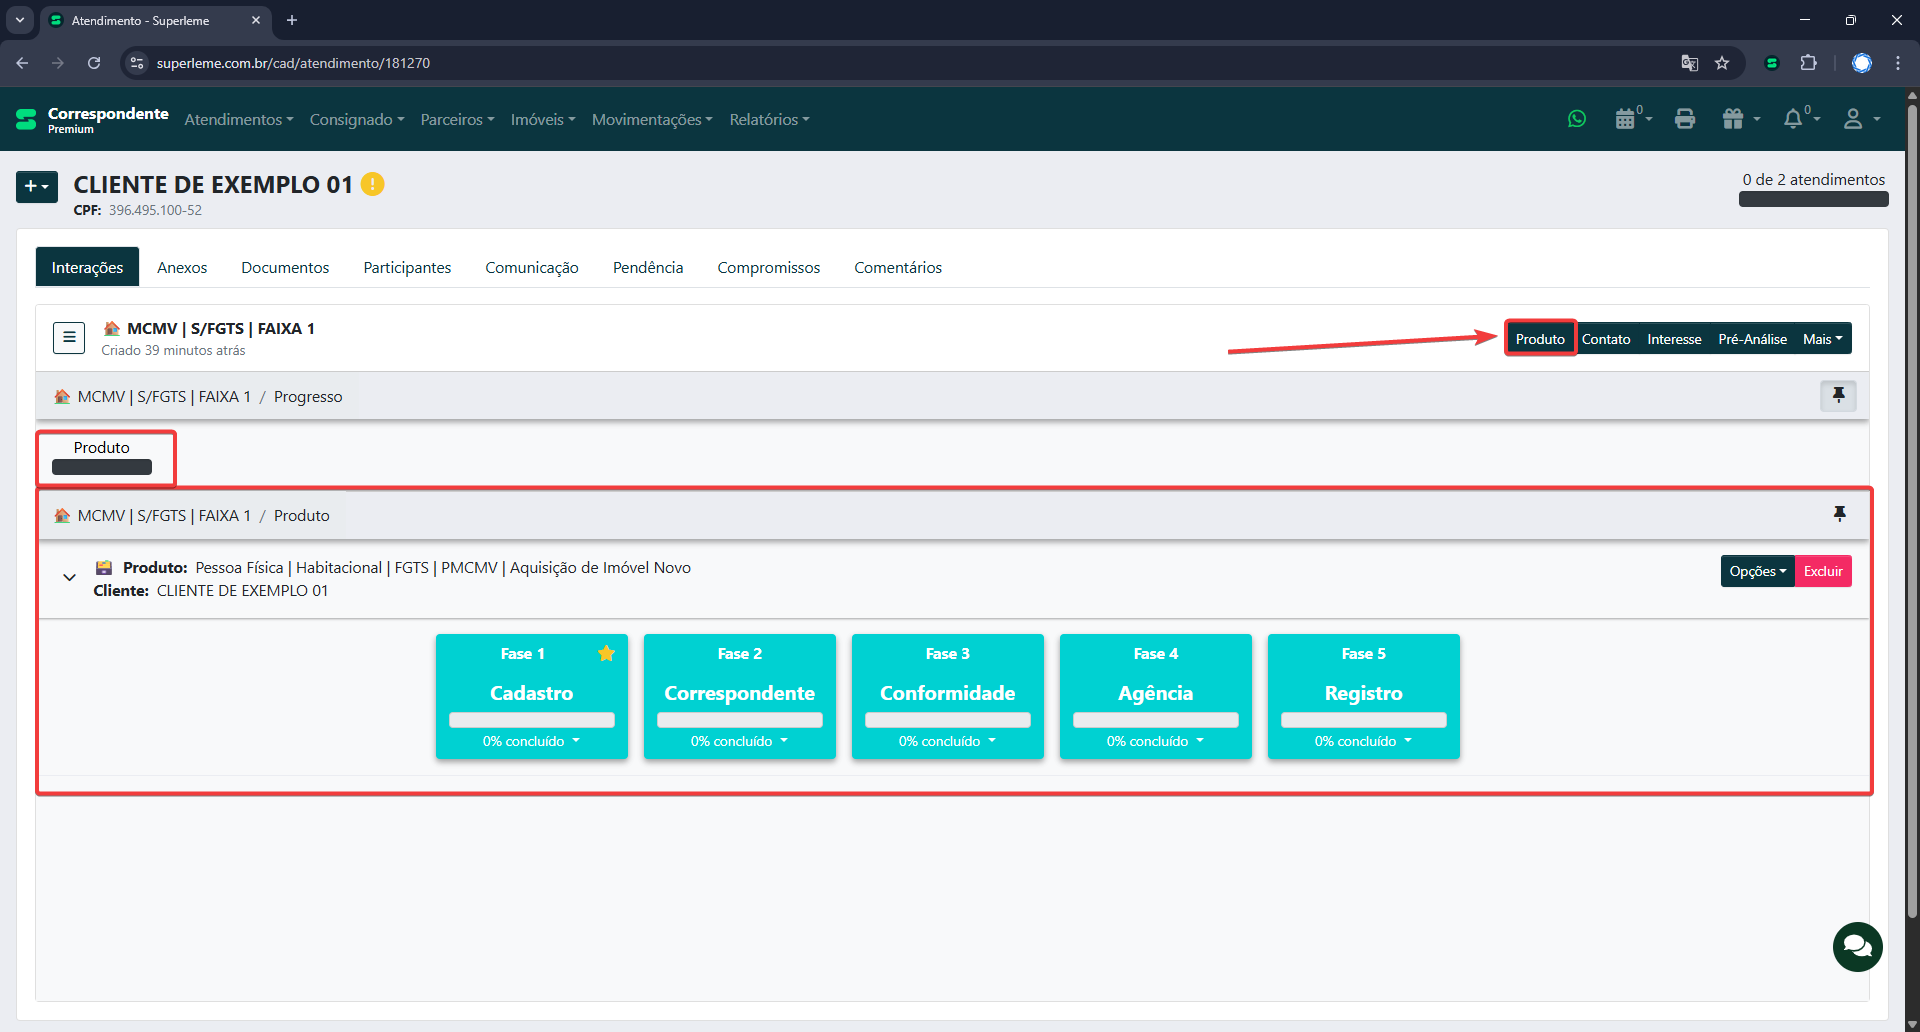Collapse the Produto details chevron
This screenshot has width=1920, height=1032.
70,577
